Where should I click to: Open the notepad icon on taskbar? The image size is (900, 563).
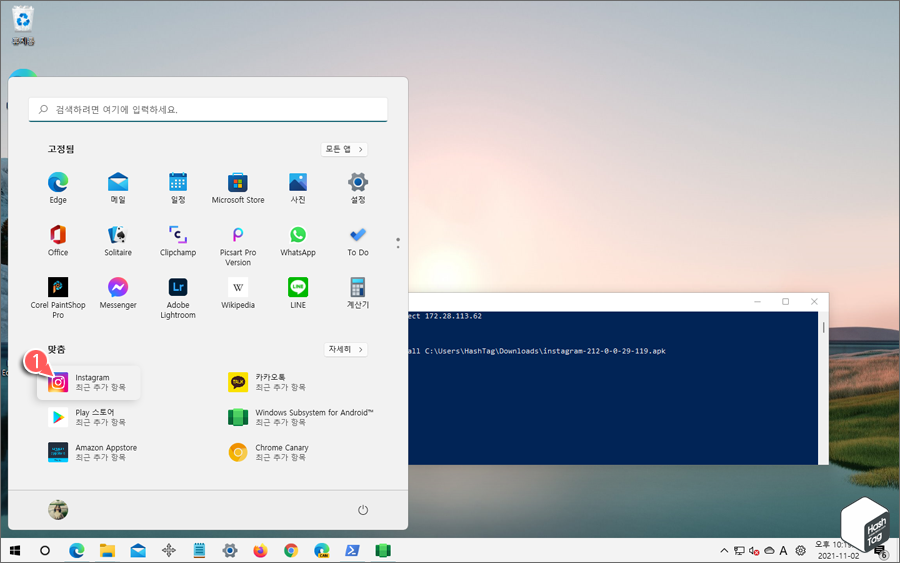coord(199,551)
